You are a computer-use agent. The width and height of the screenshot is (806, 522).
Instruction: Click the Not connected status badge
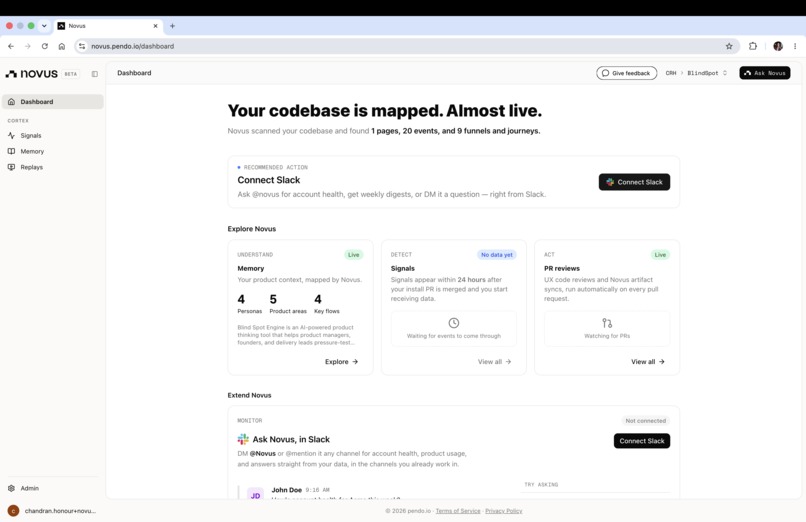pos(645,421)
